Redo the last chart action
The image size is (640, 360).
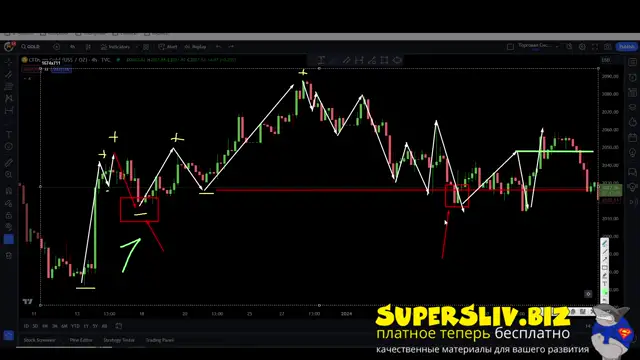(231, 47)
